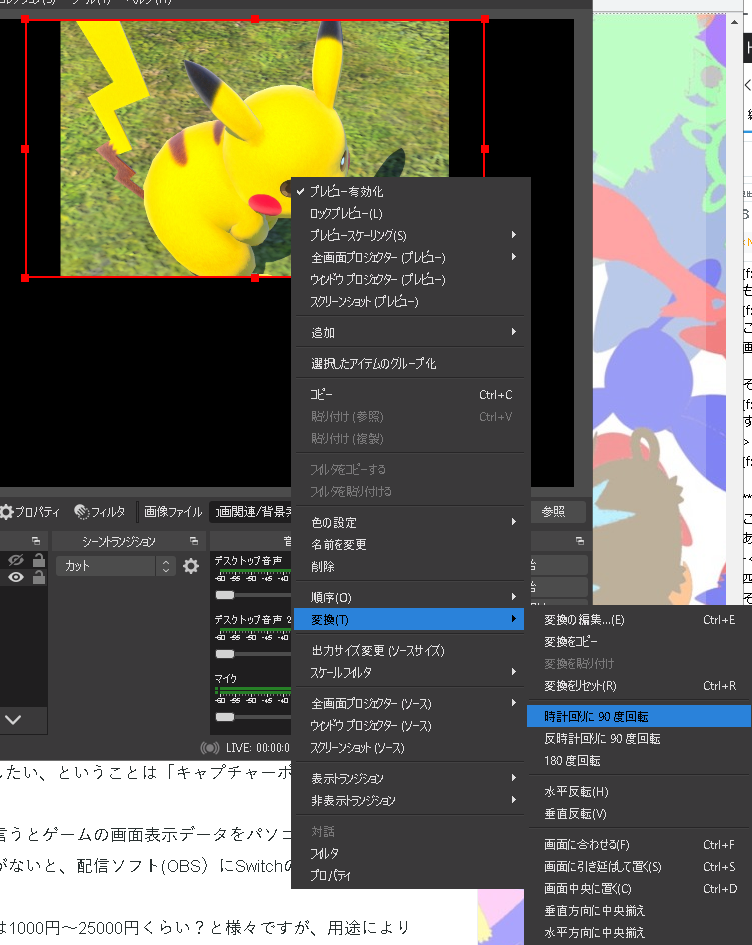Expand 全画面プロジェクター (プレビュー) submenu
The image size is (752, 945).
(409, 257)
